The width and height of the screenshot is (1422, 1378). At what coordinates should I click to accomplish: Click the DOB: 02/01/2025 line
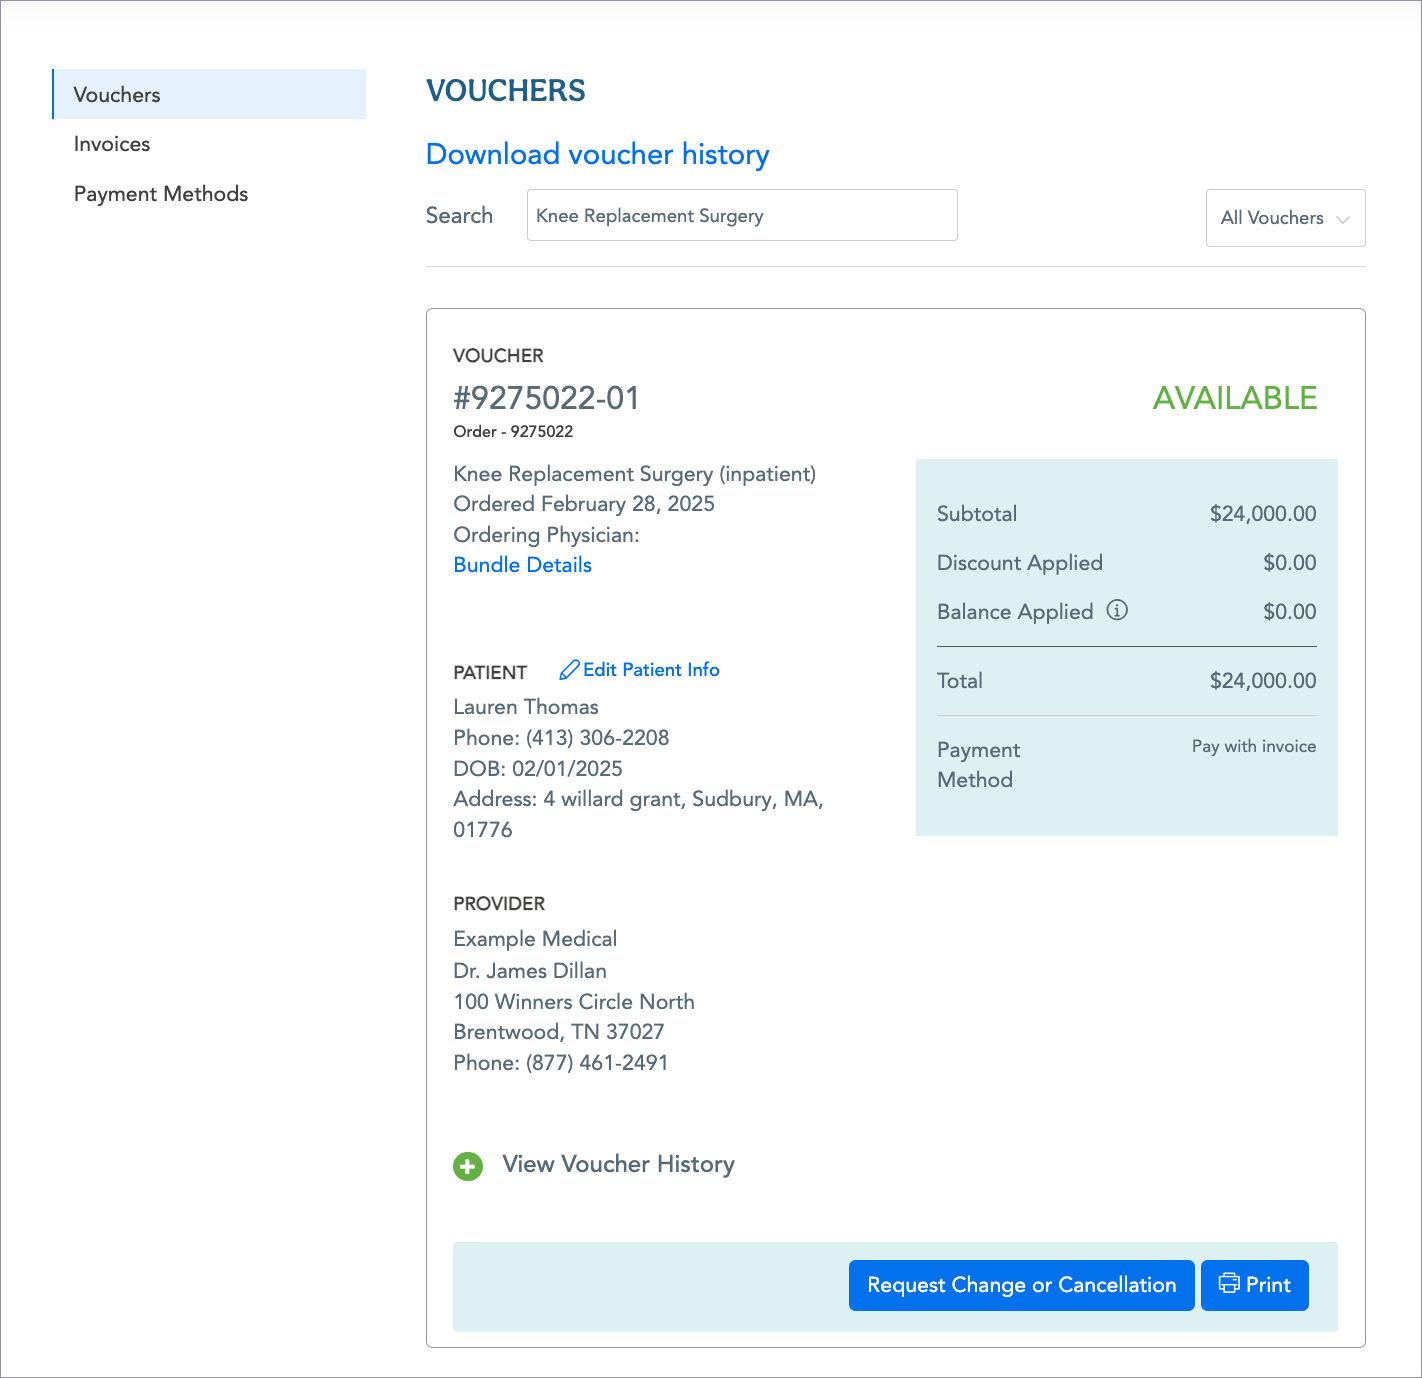tap(538, 769)
